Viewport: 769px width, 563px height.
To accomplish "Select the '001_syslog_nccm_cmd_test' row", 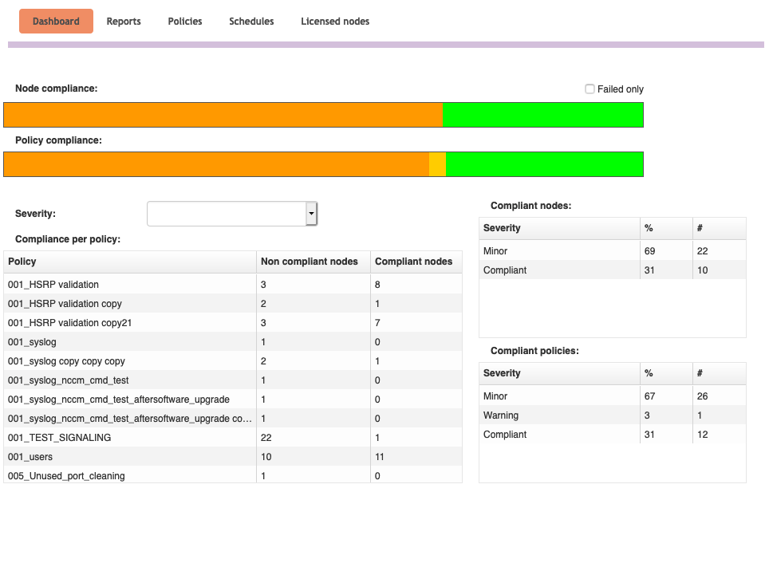I will 233,380.
